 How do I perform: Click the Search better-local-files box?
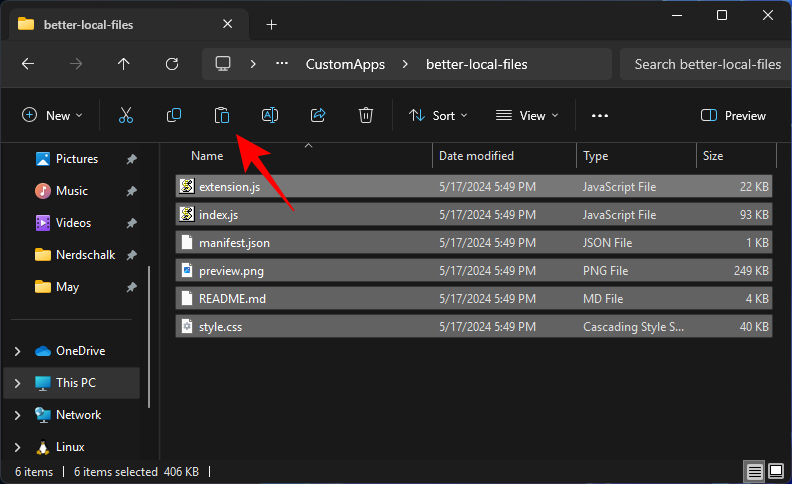coord(706,64)
